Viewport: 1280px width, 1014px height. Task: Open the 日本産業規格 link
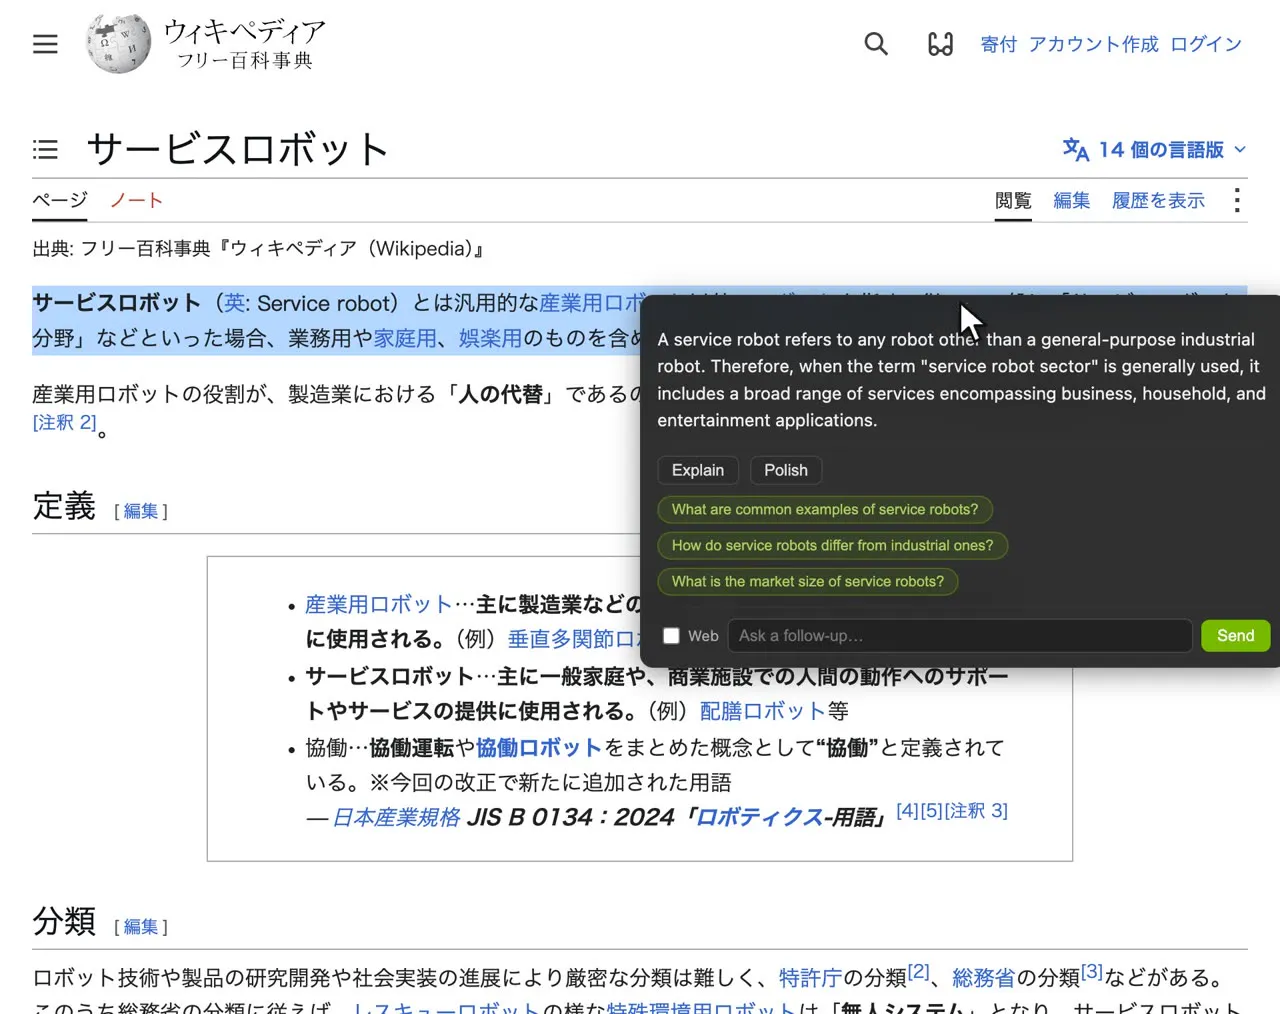click(x=396, y=817)
